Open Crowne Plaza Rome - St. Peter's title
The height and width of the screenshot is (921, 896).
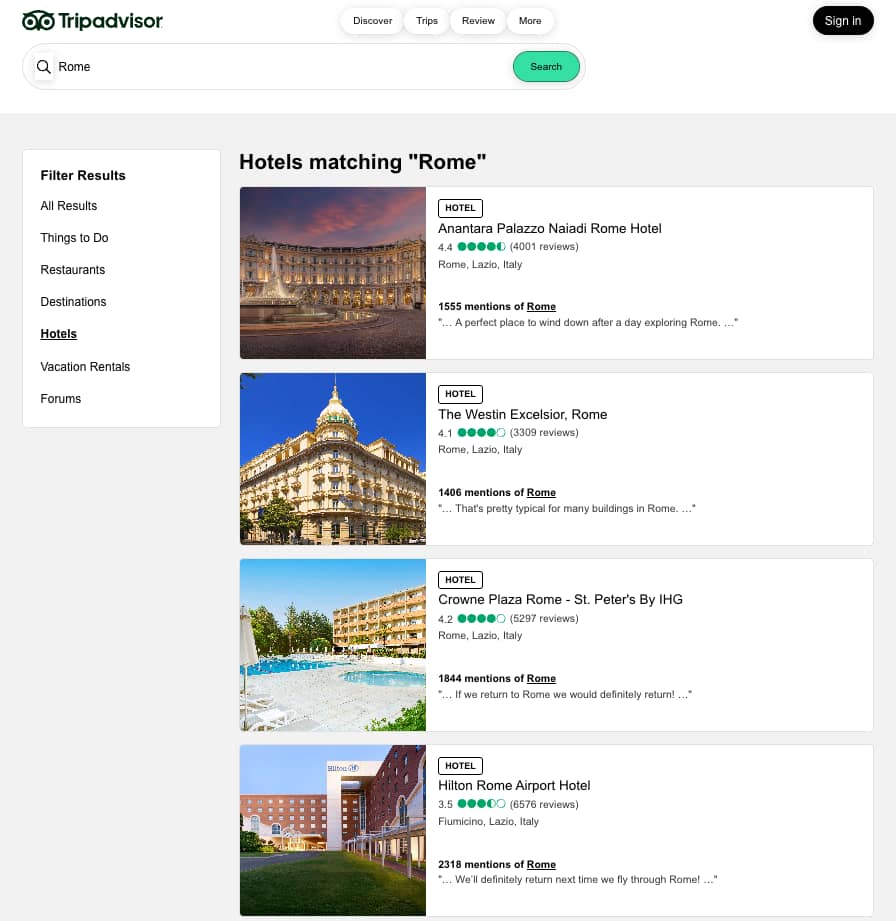pos(560,600)
